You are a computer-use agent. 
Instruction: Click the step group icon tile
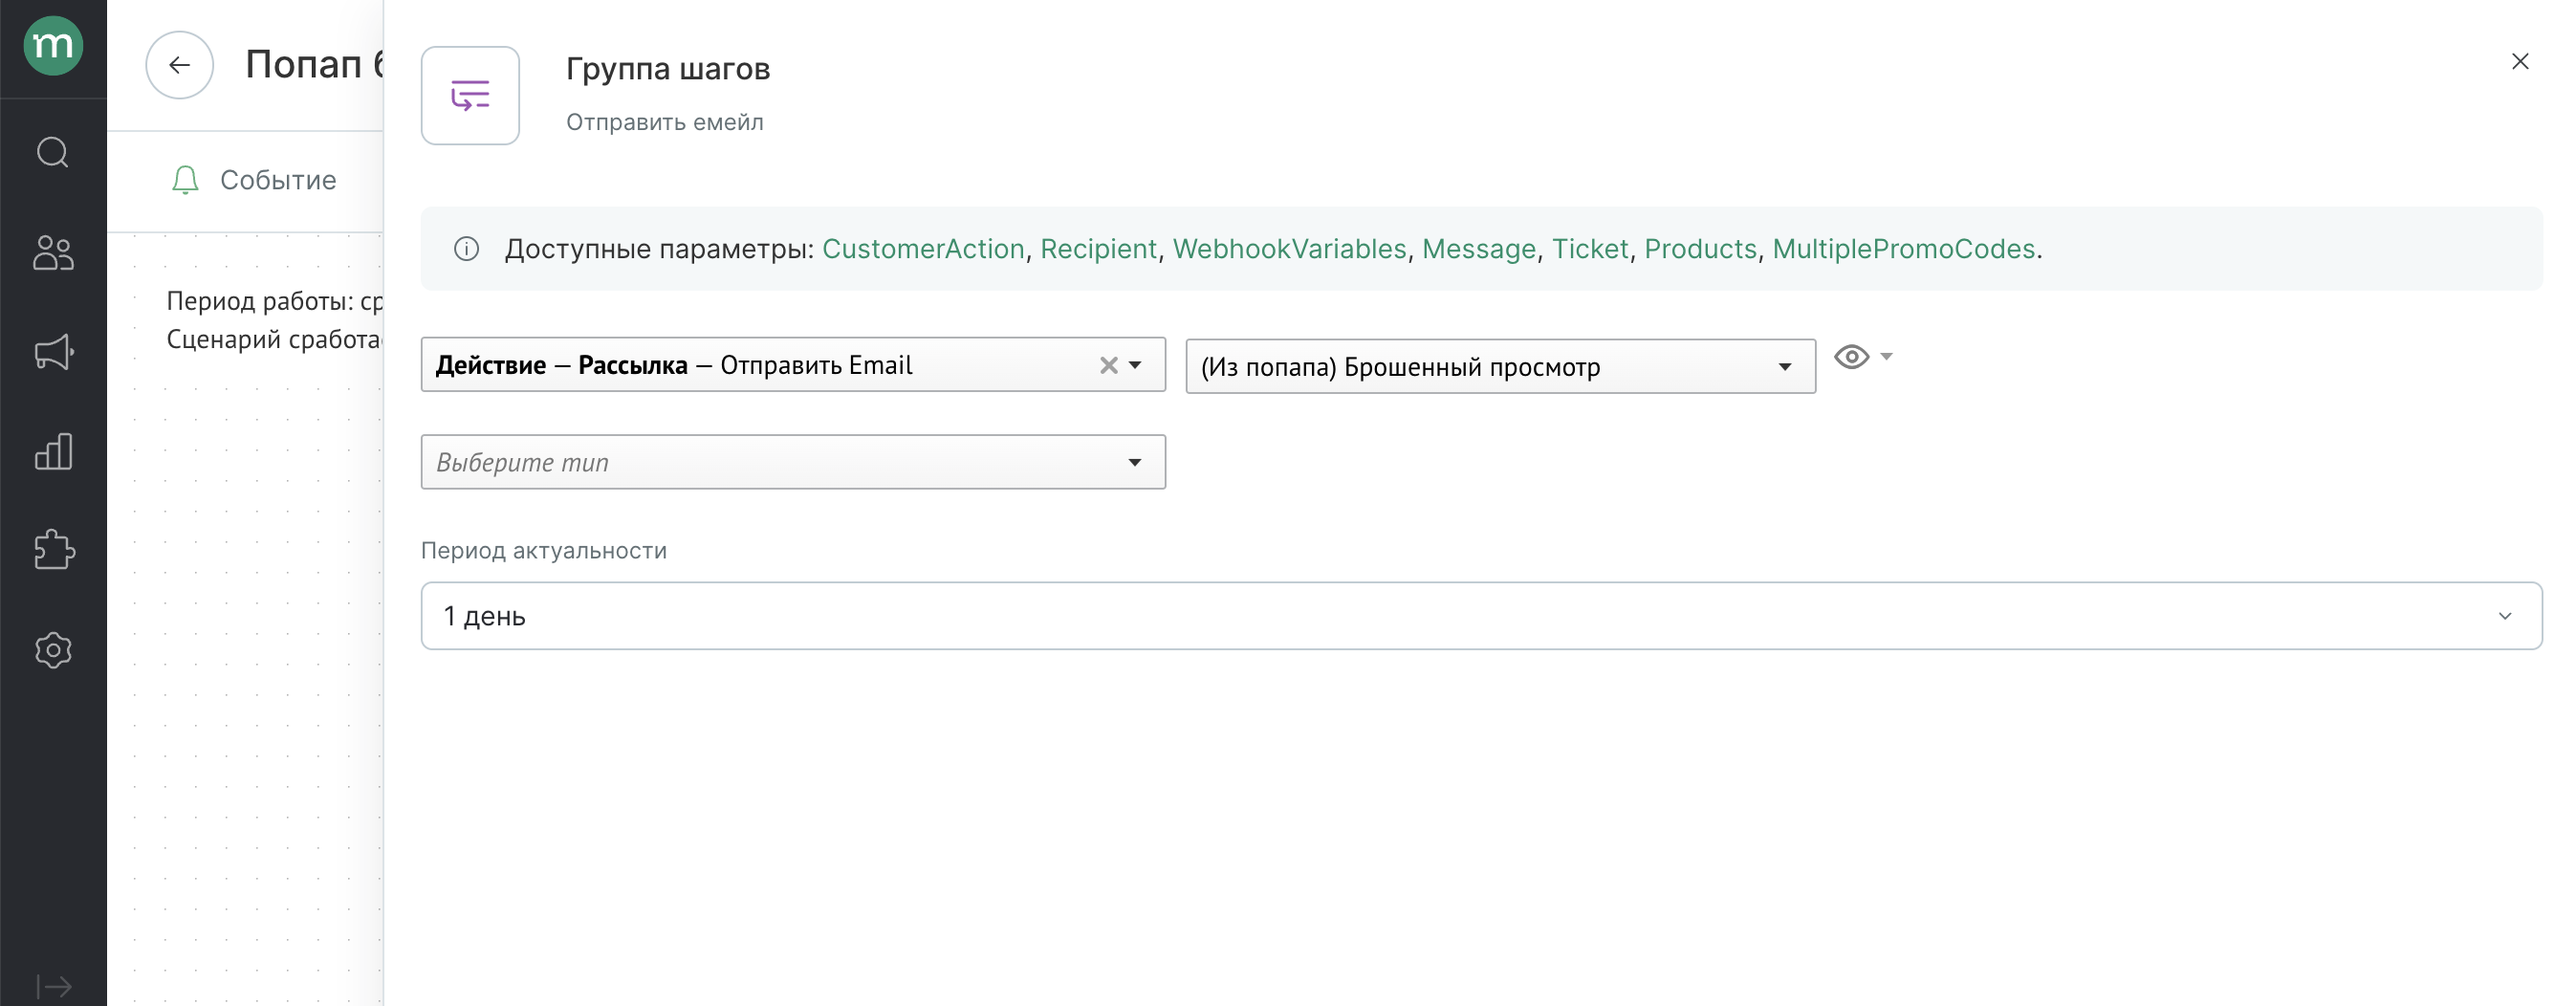click(470, 96)
